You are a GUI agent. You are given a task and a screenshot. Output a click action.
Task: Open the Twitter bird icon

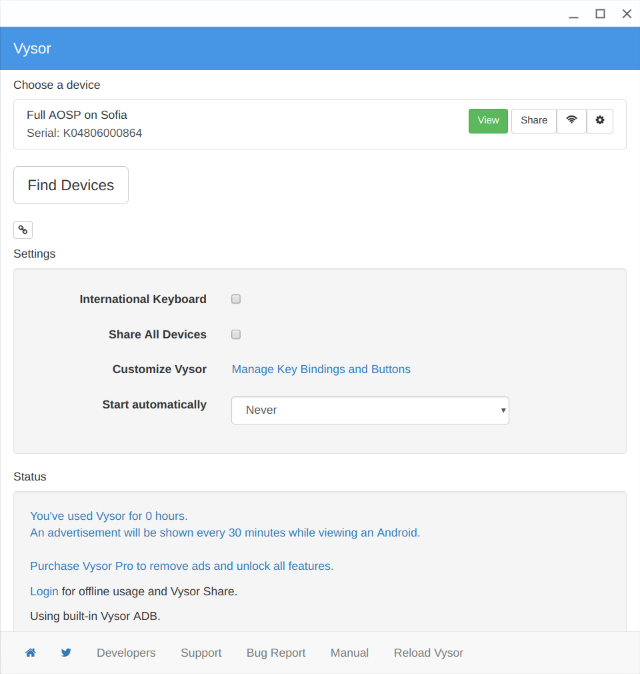66,653
